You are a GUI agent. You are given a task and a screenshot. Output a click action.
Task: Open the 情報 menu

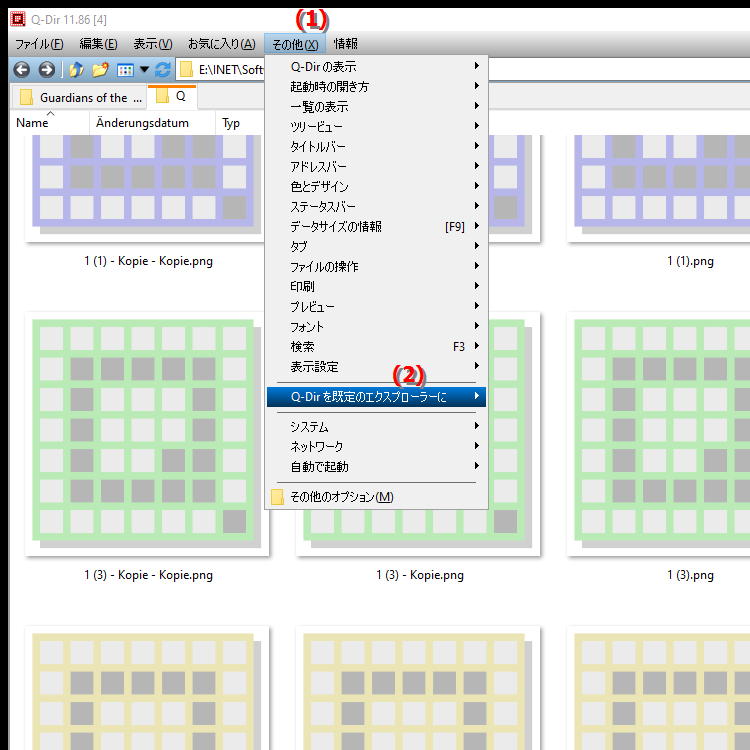(x=345, y=44)
